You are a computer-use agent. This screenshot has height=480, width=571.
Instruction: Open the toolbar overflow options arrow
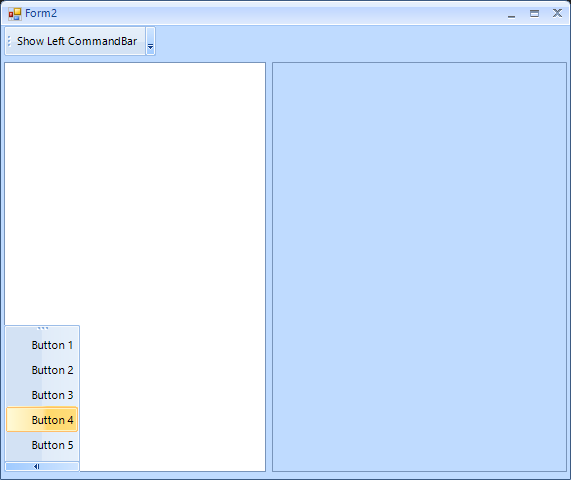pyautogui.click(x=150, y=41)
